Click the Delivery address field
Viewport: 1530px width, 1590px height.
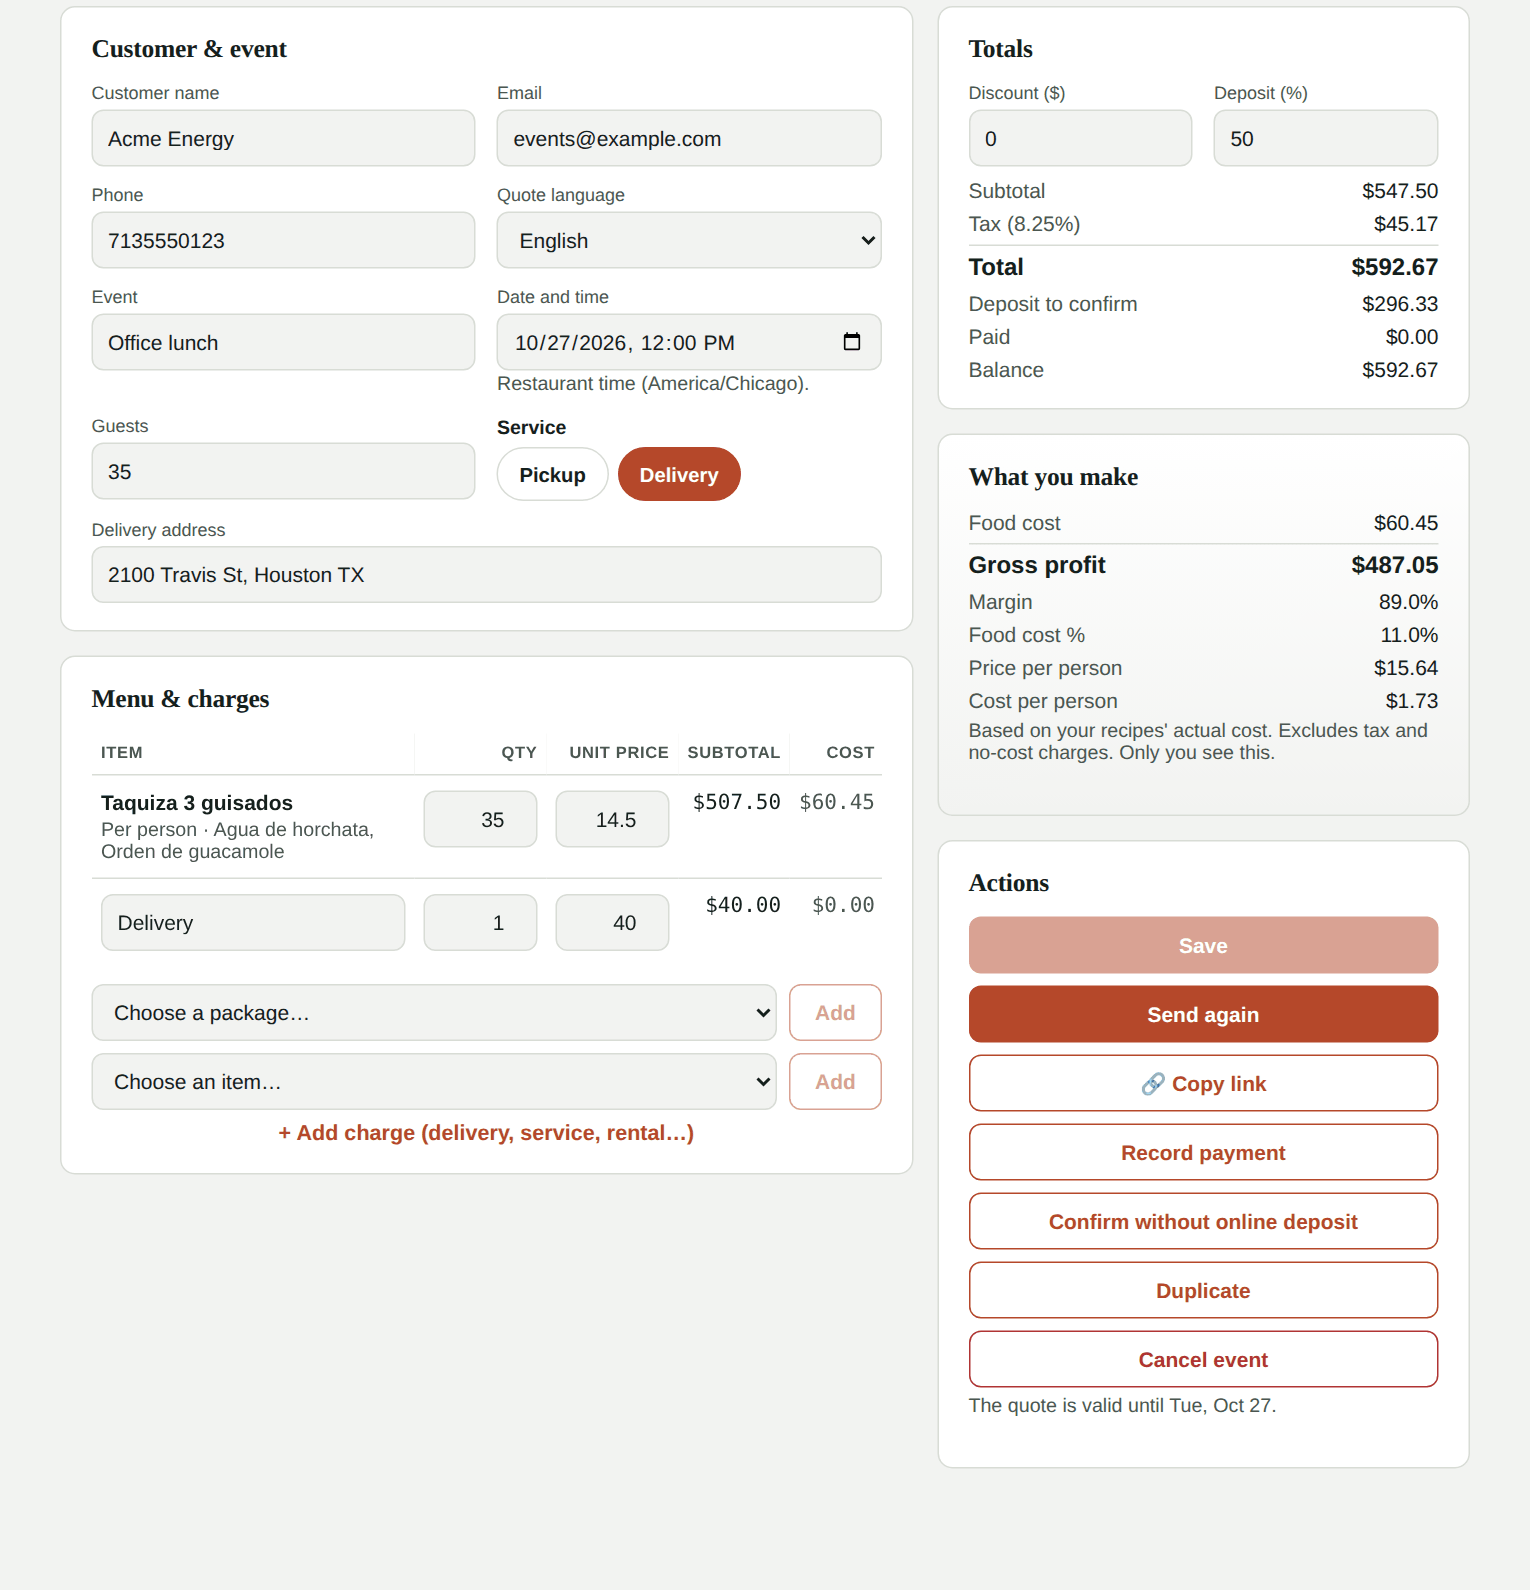pyautogui.click(x=486, y=574)
